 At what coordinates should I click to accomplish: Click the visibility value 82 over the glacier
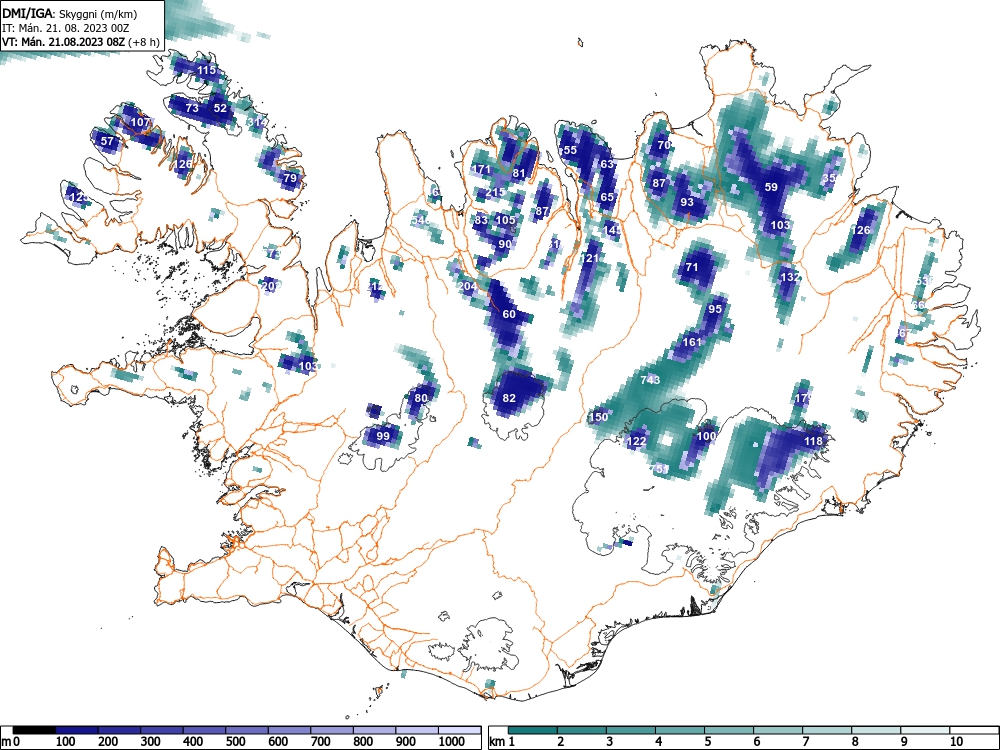click(x=509, y=398)
